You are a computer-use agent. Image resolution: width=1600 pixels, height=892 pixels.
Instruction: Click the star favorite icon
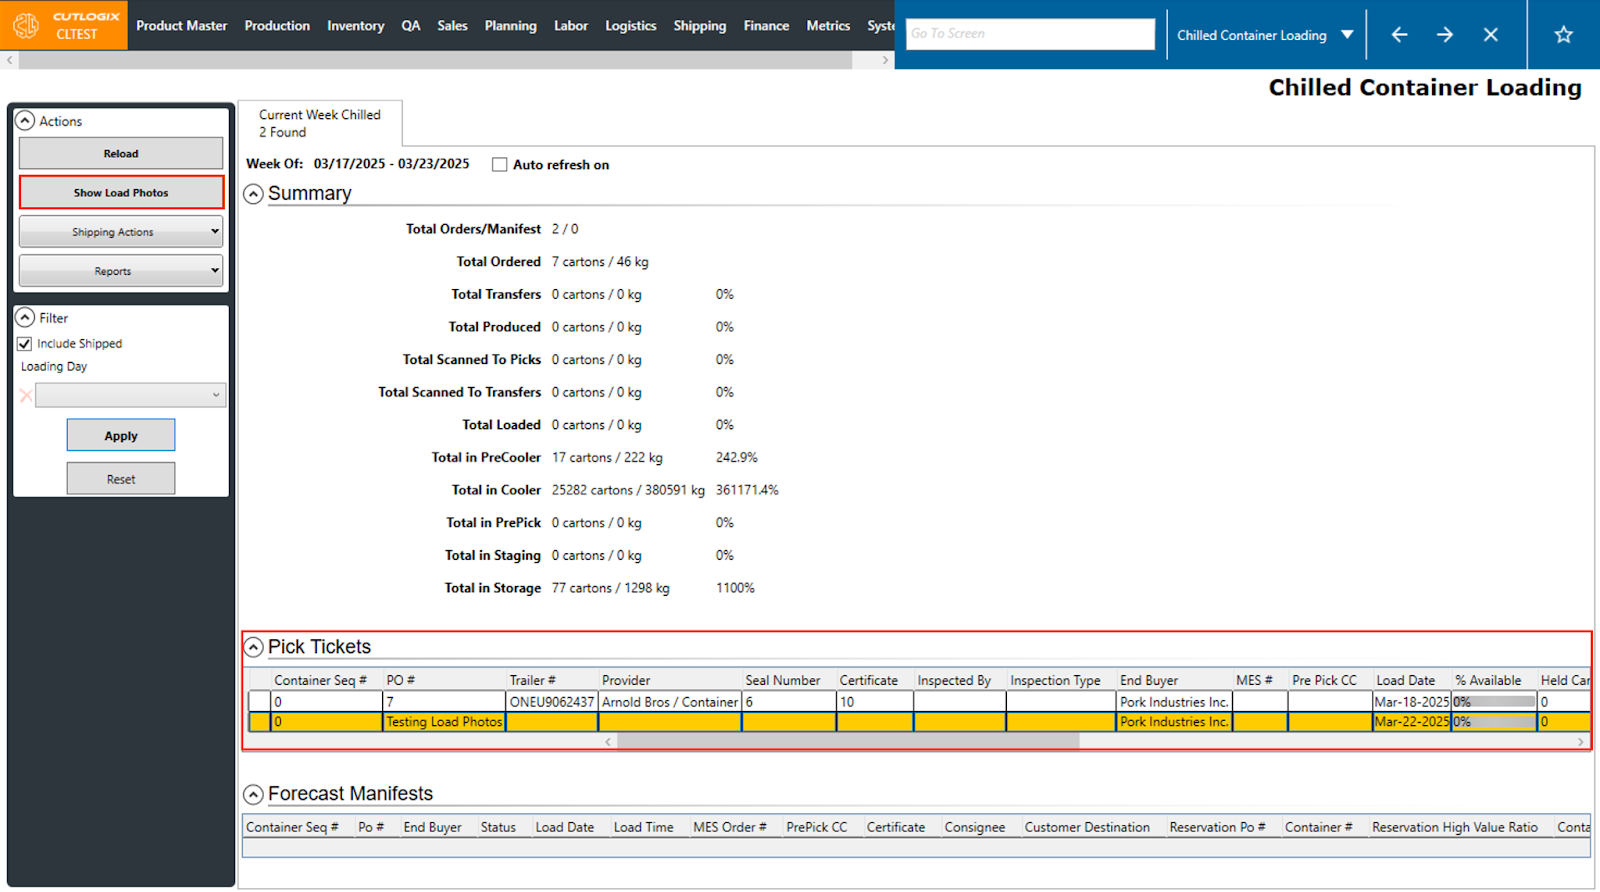[x=1563, y=35]
